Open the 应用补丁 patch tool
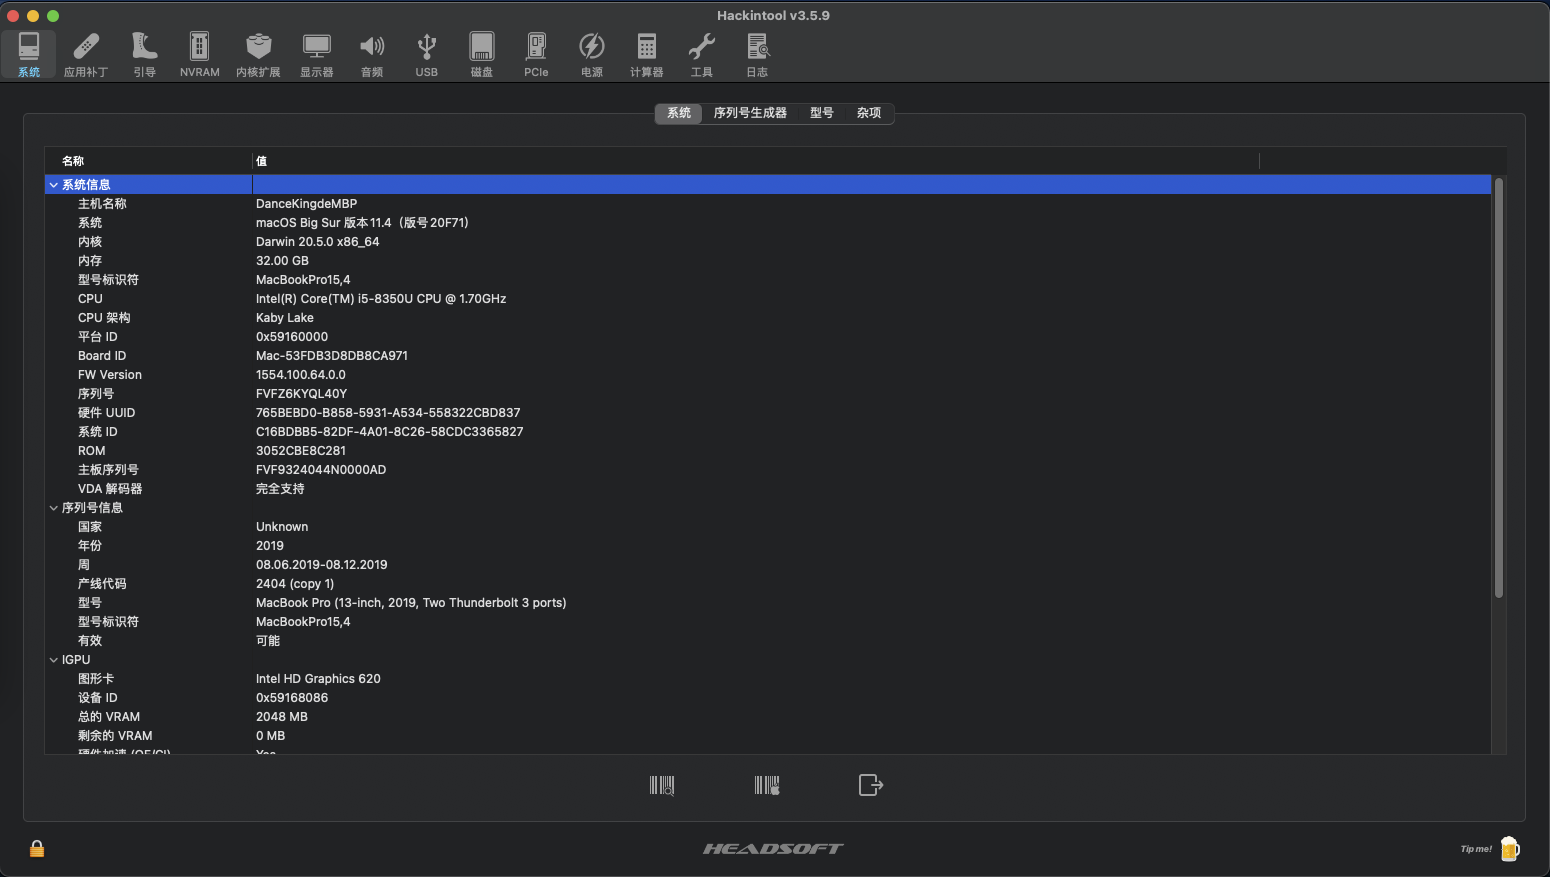Screen dimensions: 1550x877 (x=86, y=54)
